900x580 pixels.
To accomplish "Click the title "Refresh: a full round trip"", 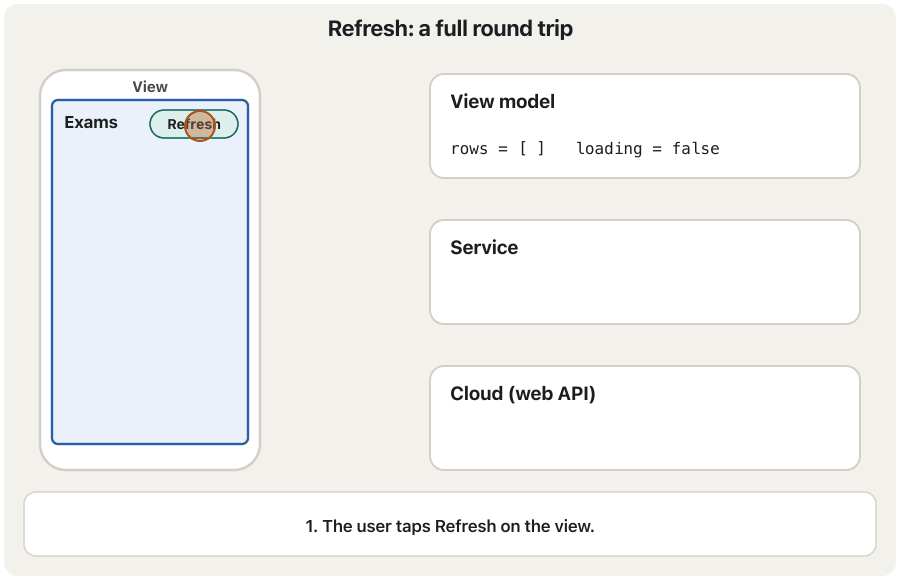I will 450,29.
